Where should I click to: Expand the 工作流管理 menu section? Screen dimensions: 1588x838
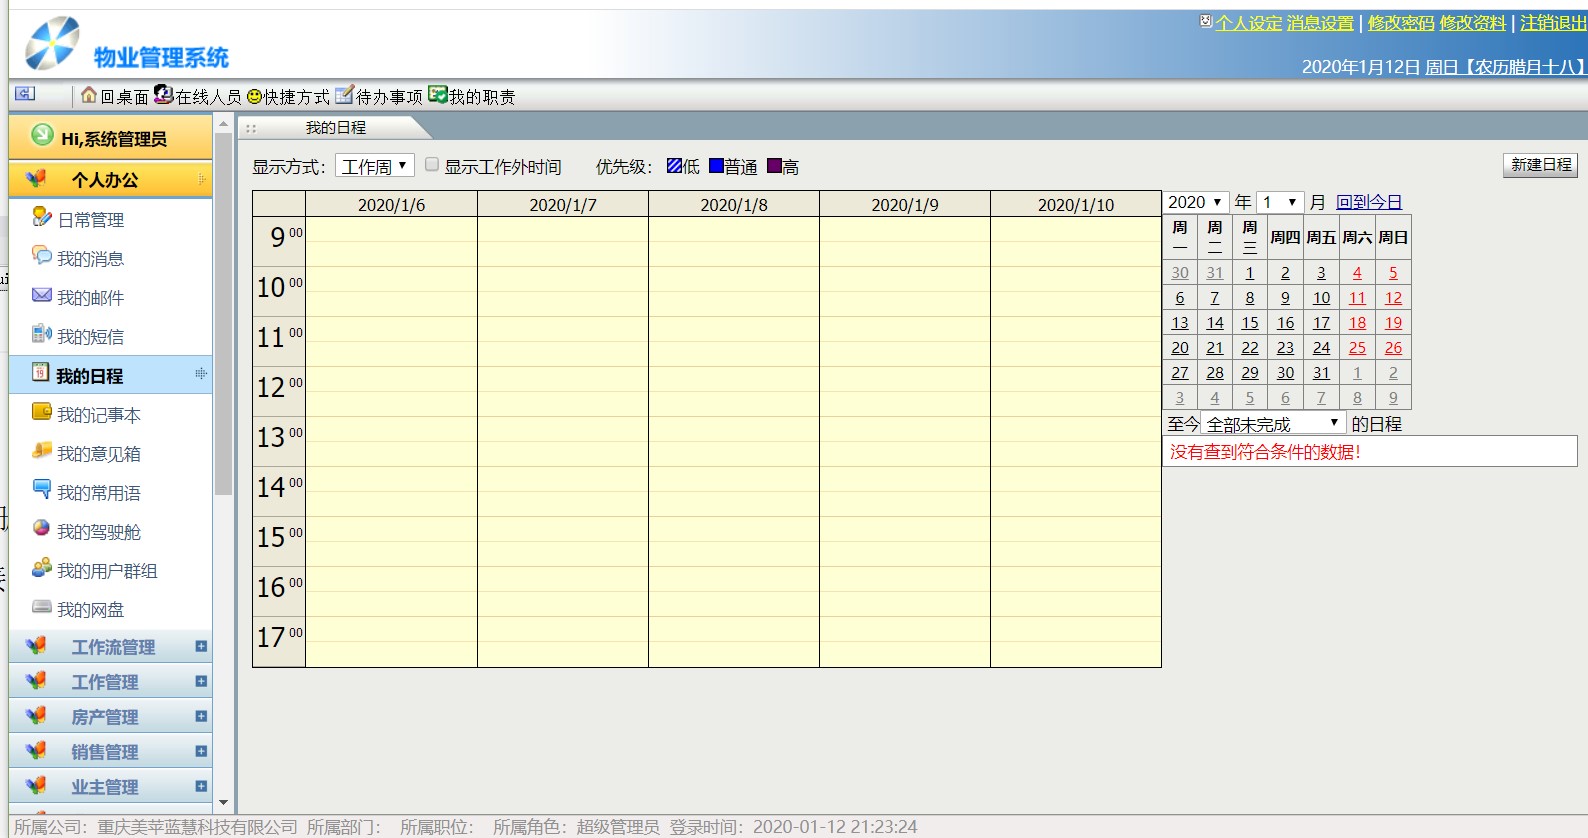pos(201,647)
